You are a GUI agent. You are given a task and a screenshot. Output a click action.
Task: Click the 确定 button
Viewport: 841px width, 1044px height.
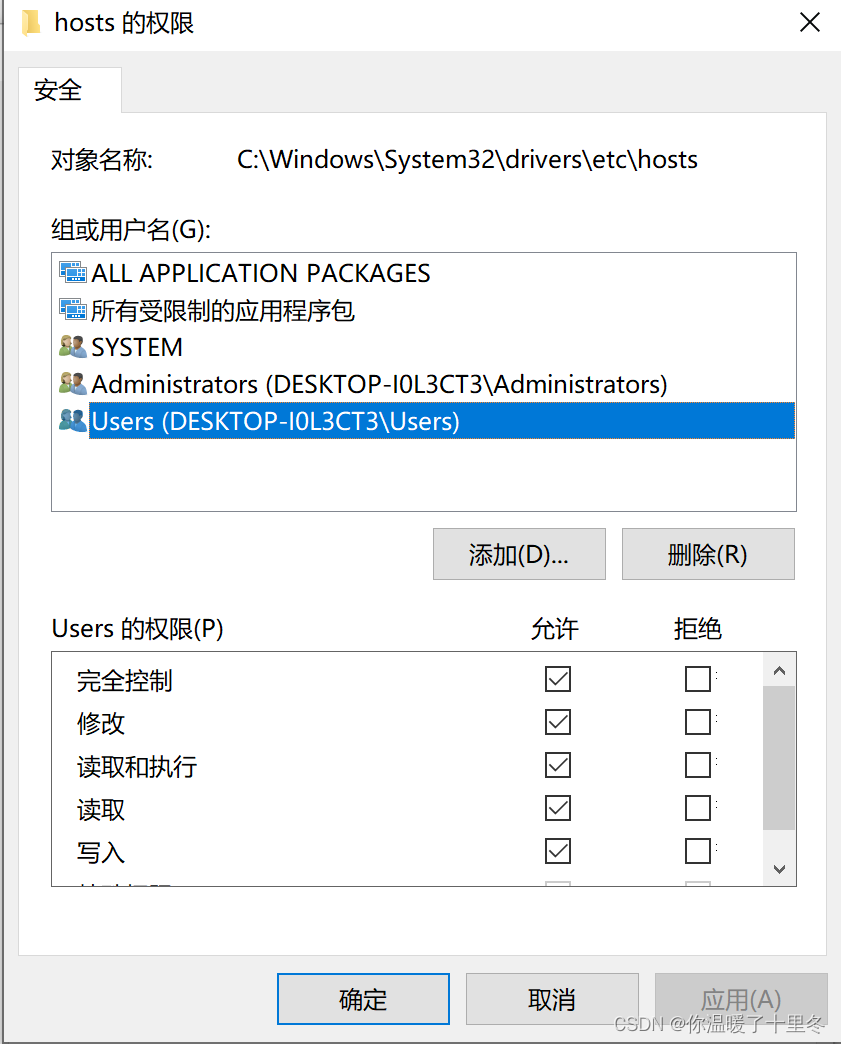(x=362, y=998)
